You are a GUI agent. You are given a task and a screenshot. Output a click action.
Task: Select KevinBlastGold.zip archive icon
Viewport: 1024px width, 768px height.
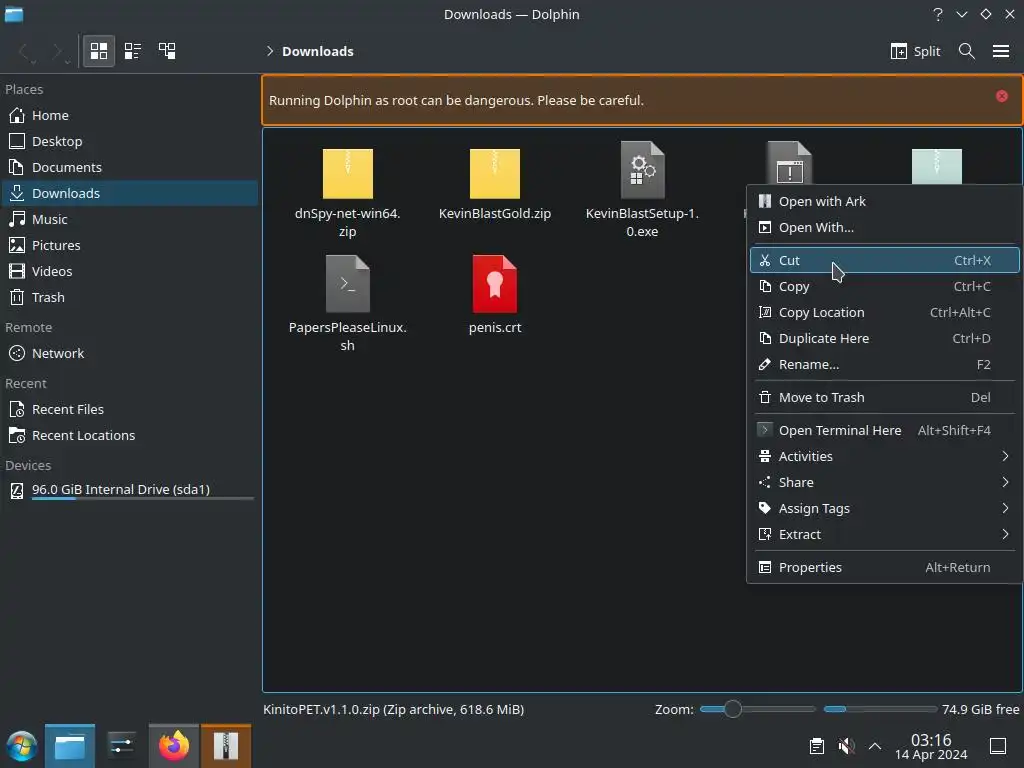tap(494, 174)
